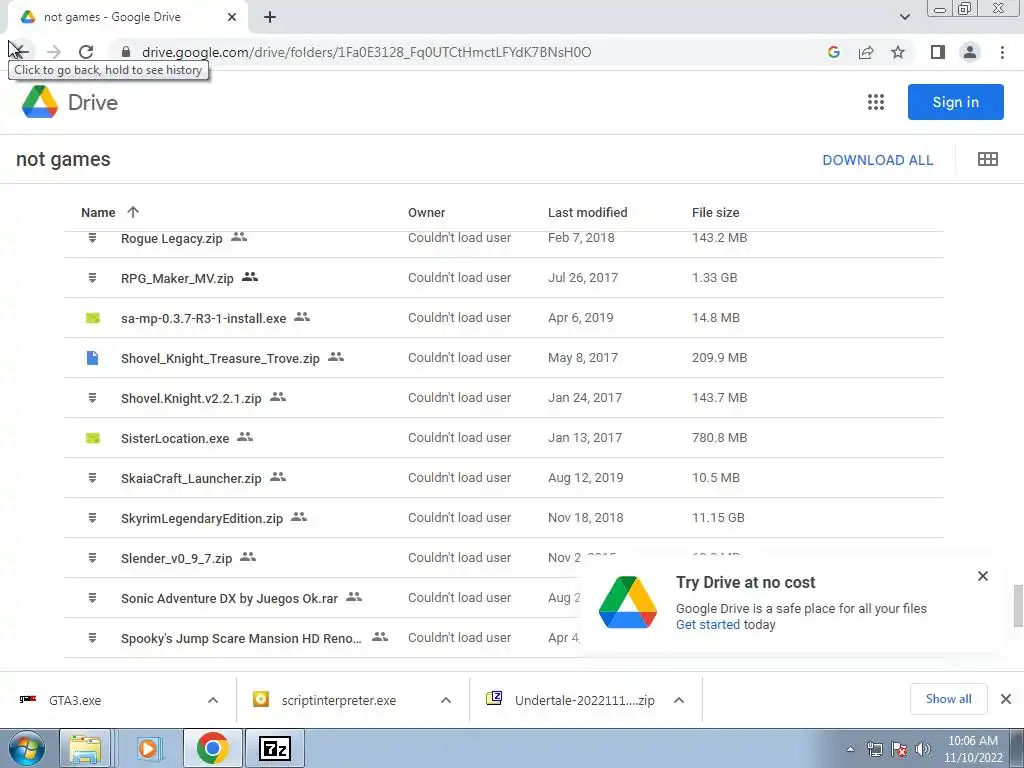Image resolution: width=1024 pixels, height=768 pixels.
Task: Click the site lock icon in address bar
Action: 126,52
